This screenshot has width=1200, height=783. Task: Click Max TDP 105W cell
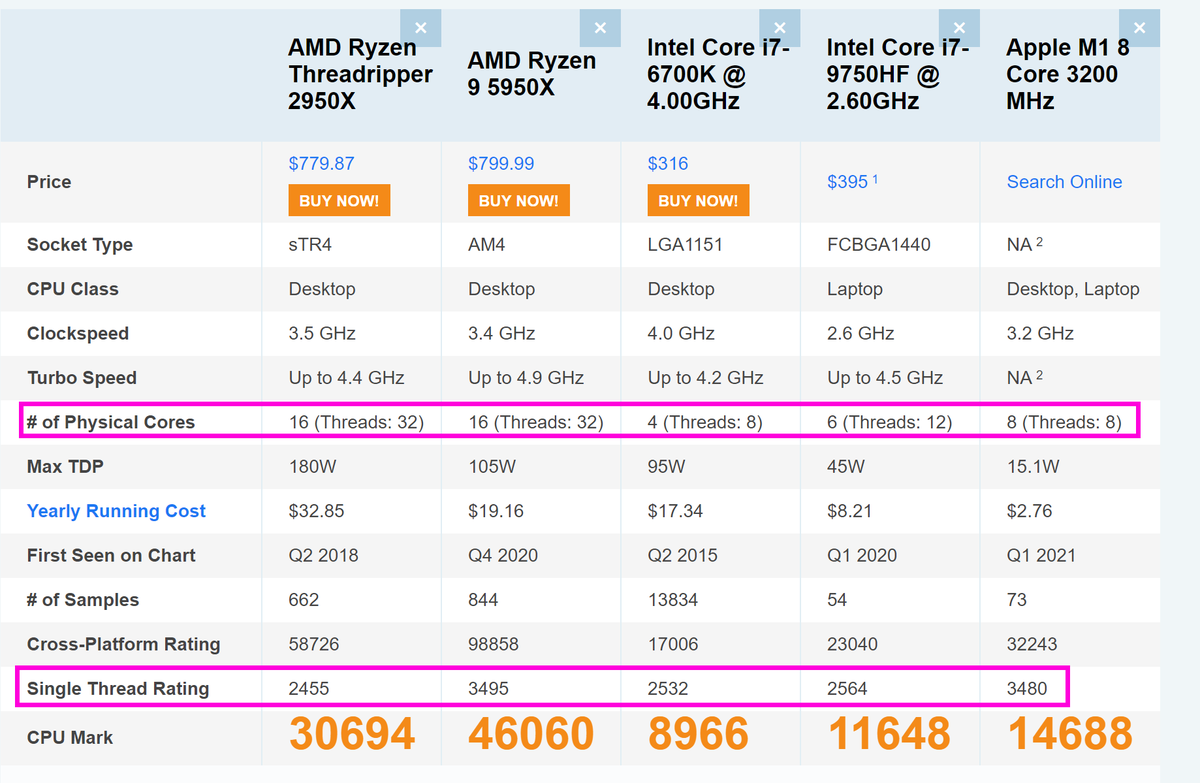coord(491,467)
